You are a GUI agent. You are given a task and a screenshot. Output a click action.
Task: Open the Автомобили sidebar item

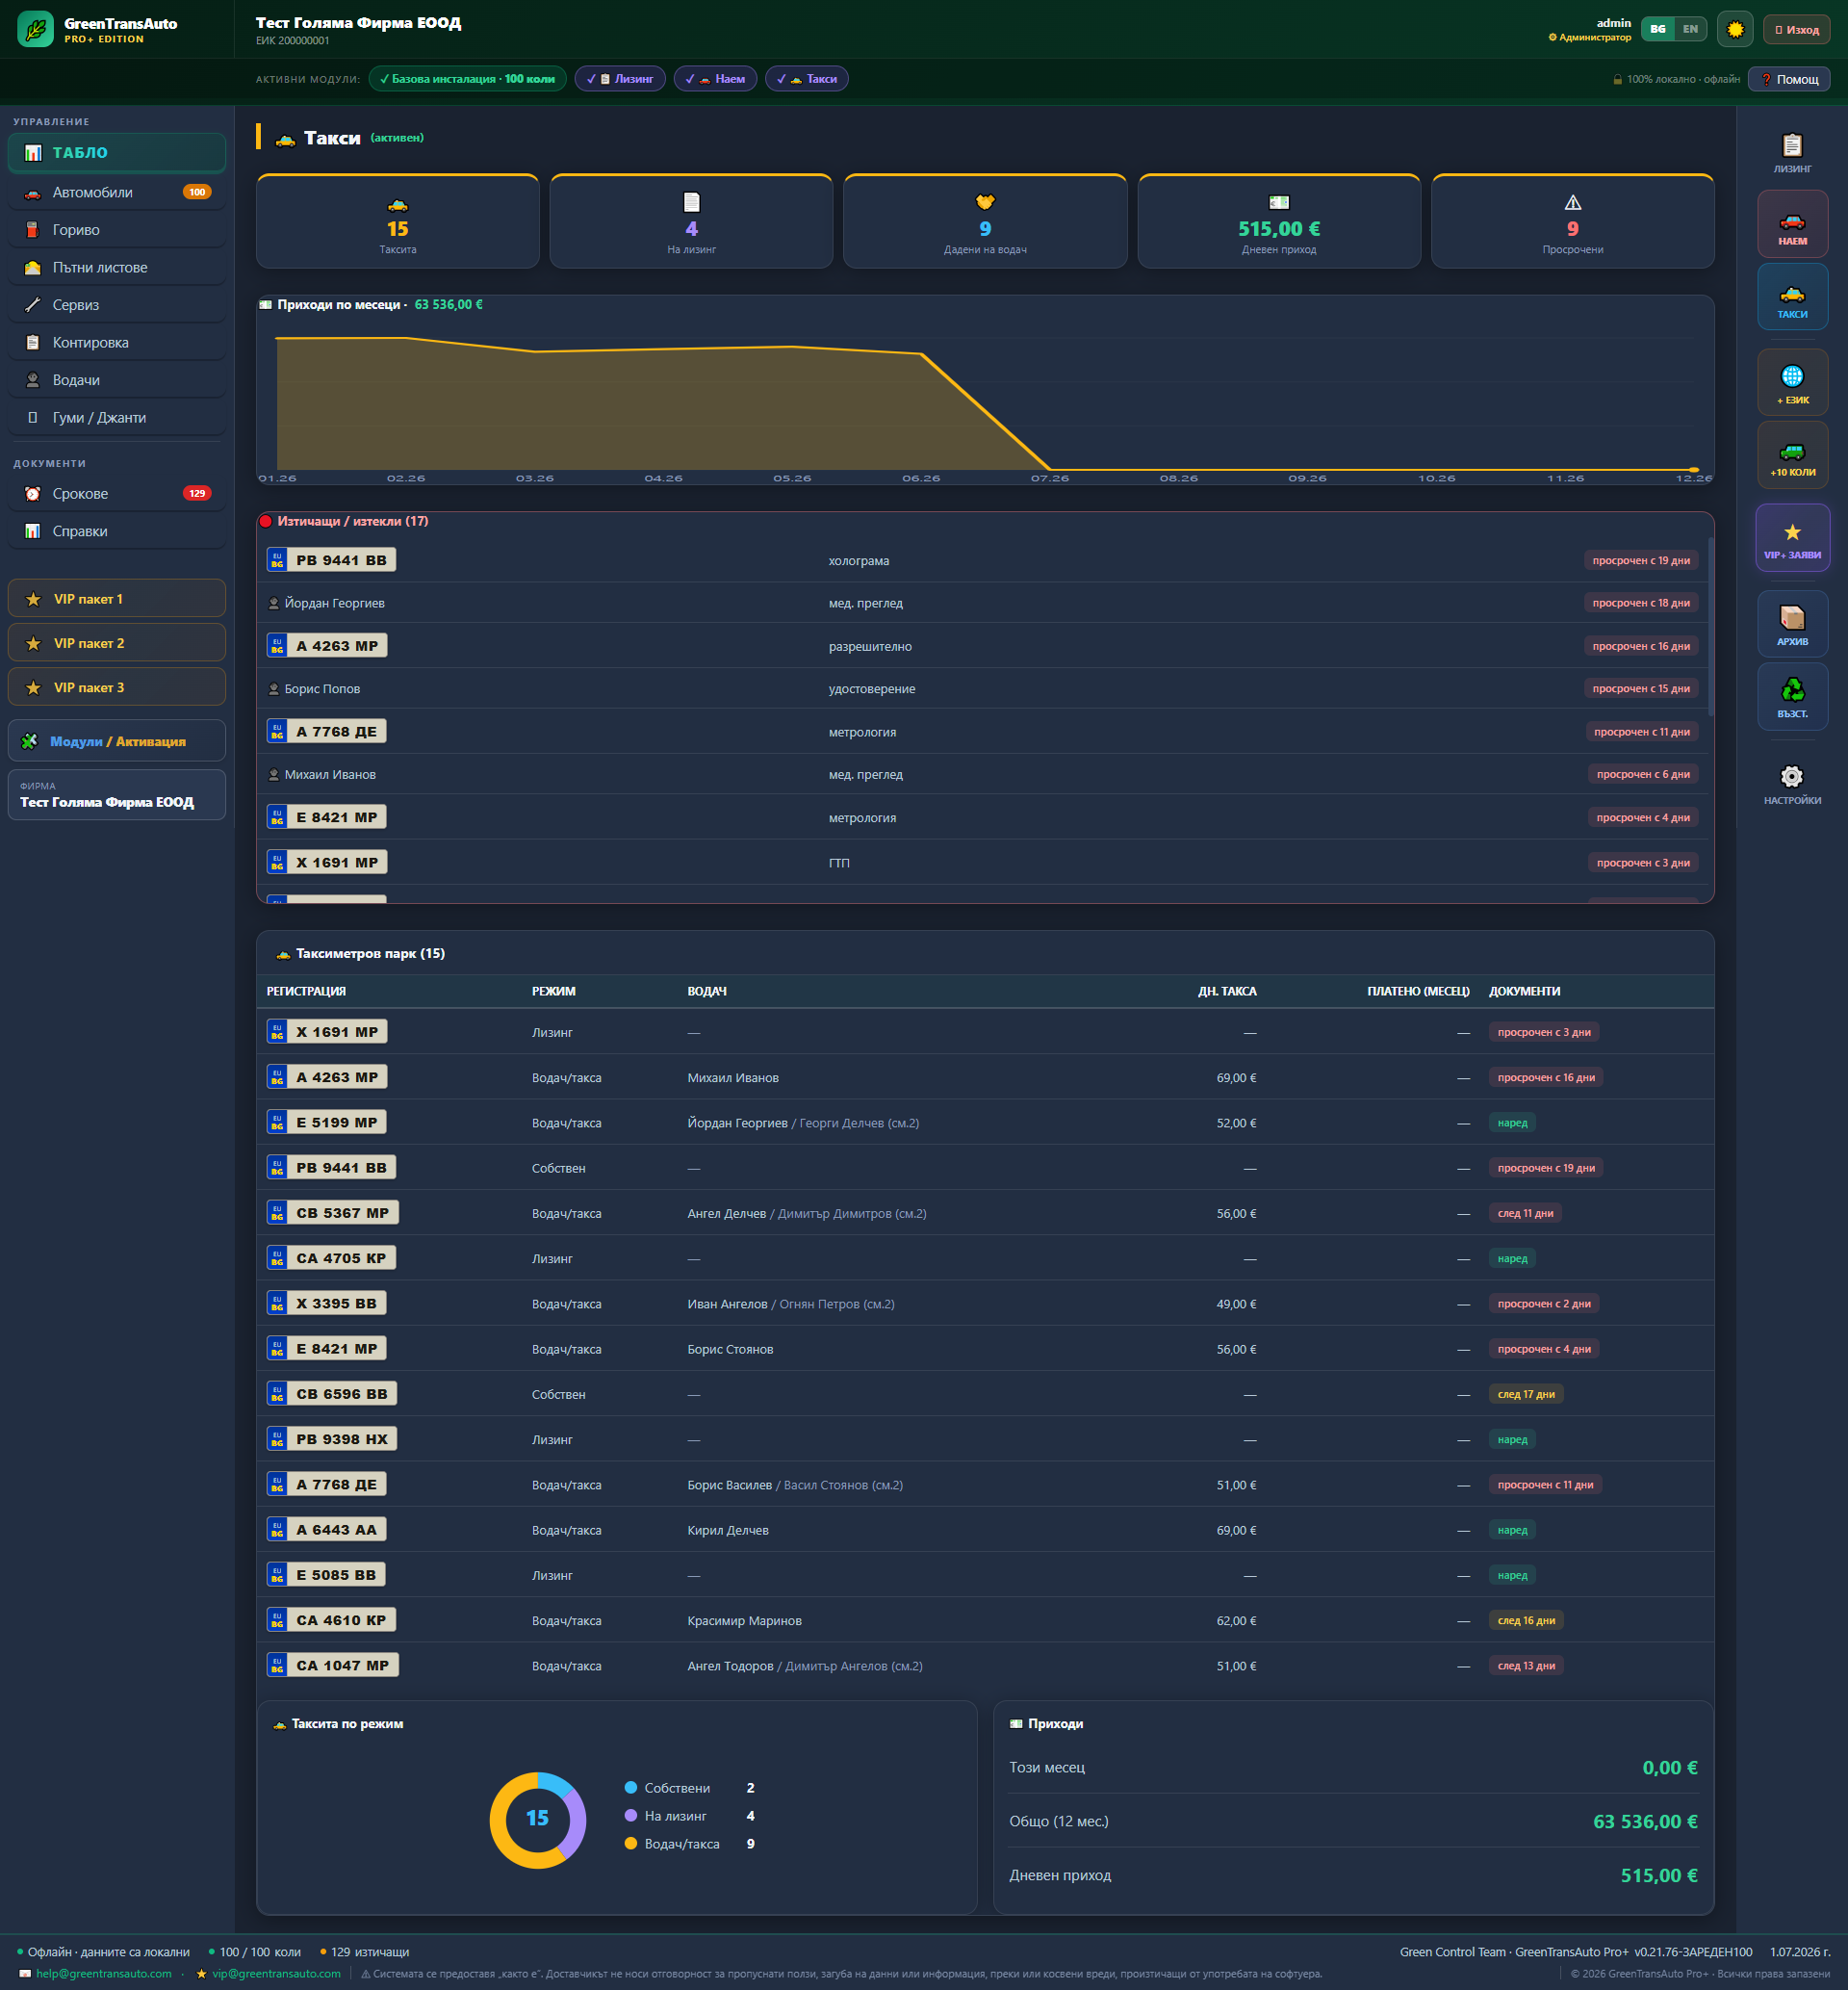(117, 192)
